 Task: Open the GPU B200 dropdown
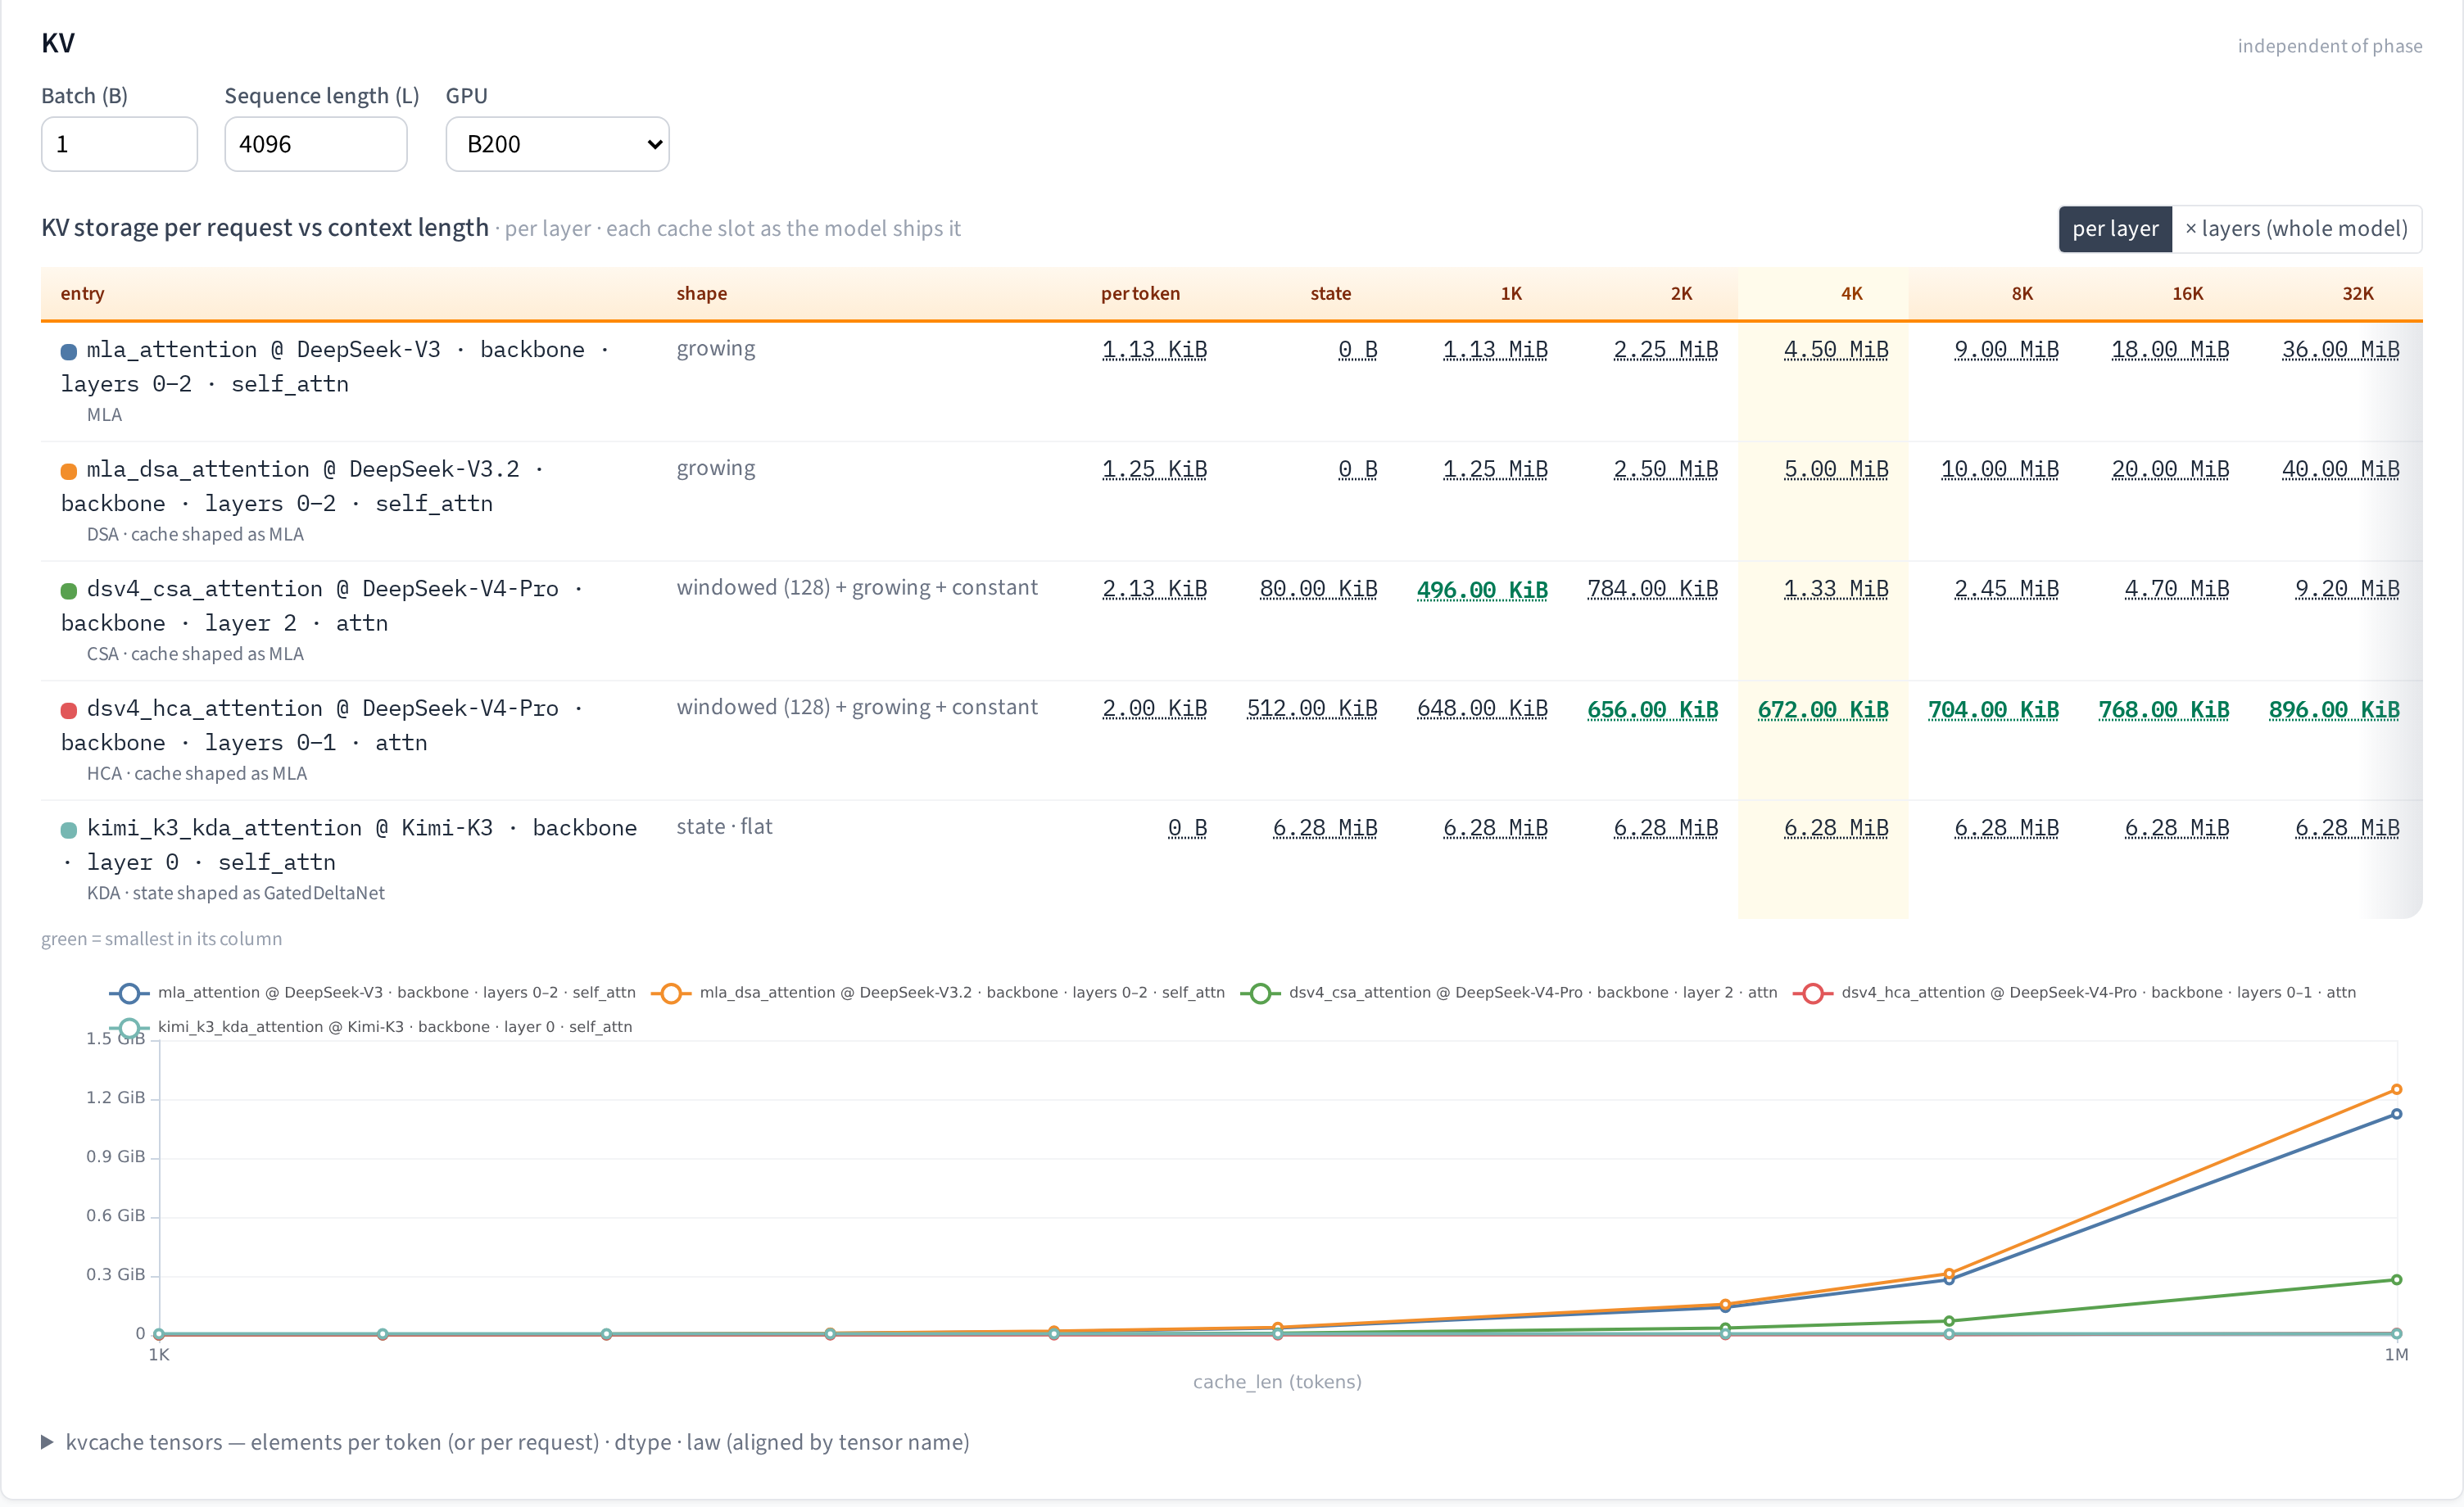[x=557, y=144]
